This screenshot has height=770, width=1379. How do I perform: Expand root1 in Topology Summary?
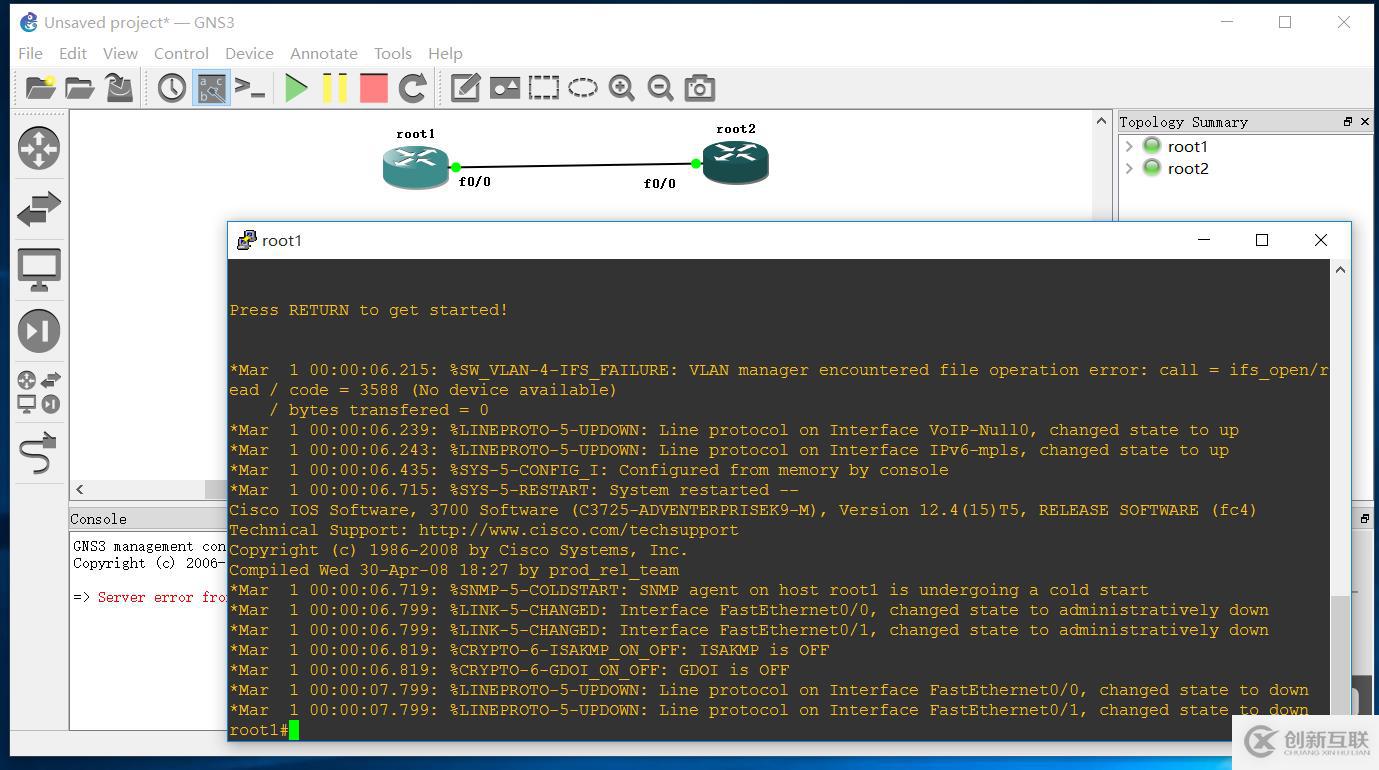point(1130,146)
